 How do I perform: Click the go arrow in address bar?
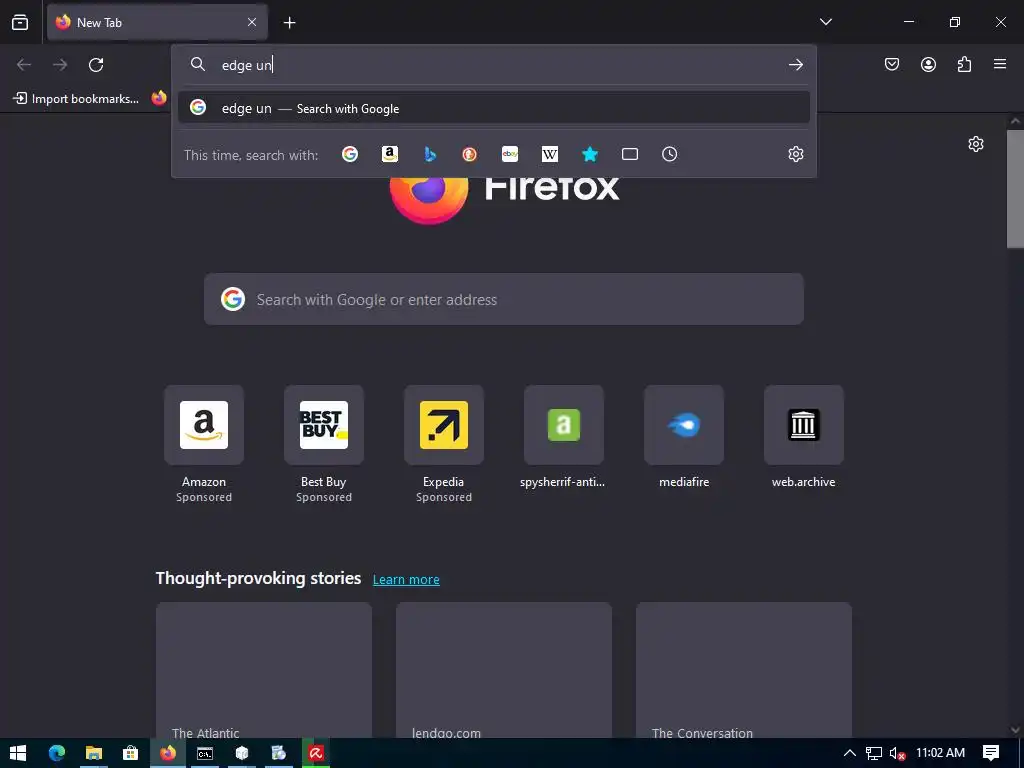(x=795, y=65)
